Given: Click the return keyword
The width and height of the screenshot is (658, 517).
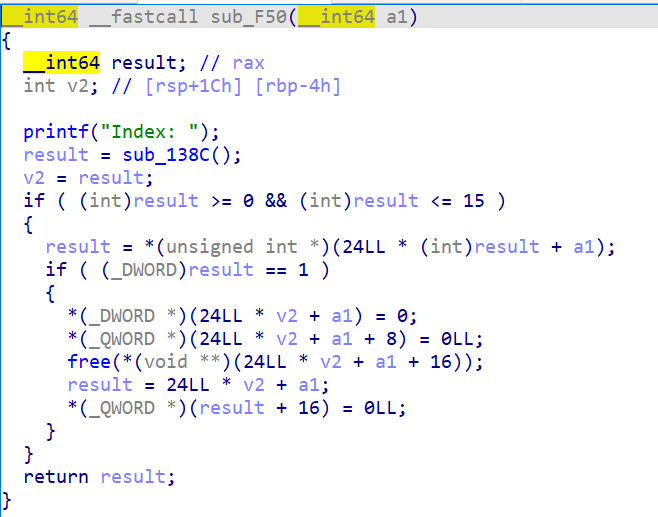Looking at the screenshot, I should tap(57, 476).
